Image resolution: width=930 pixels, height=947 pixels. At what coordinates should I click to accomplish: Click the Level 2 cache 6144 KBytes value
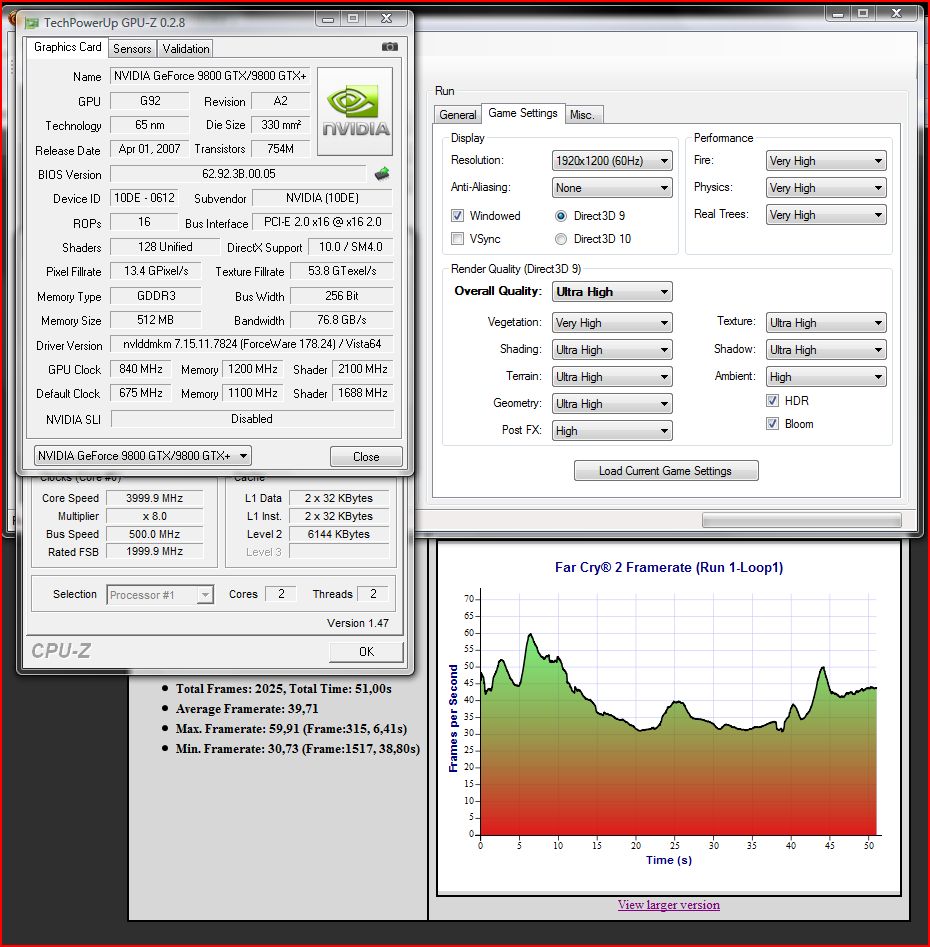pyautogui.click(x=339, y=534)
